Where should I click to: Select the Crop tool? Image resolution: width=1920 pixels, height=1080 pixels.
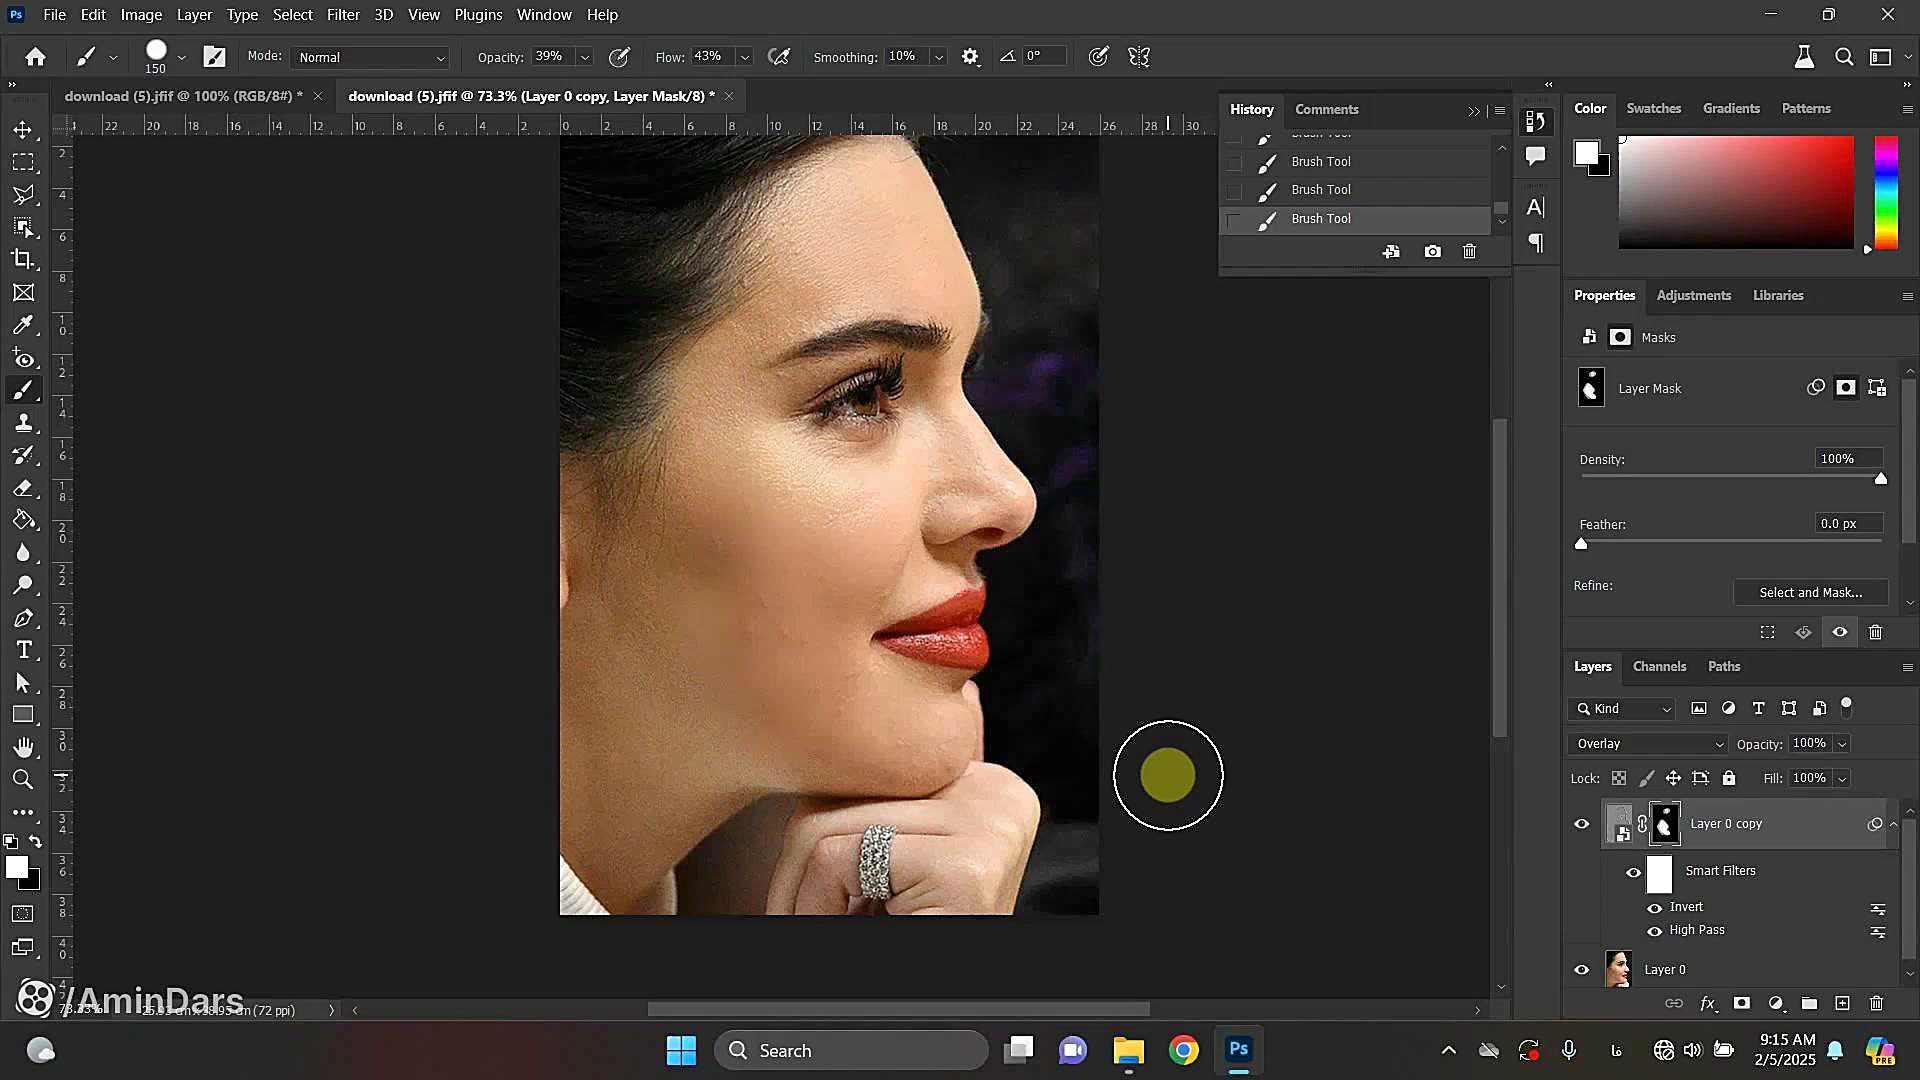tap(23, 259)
